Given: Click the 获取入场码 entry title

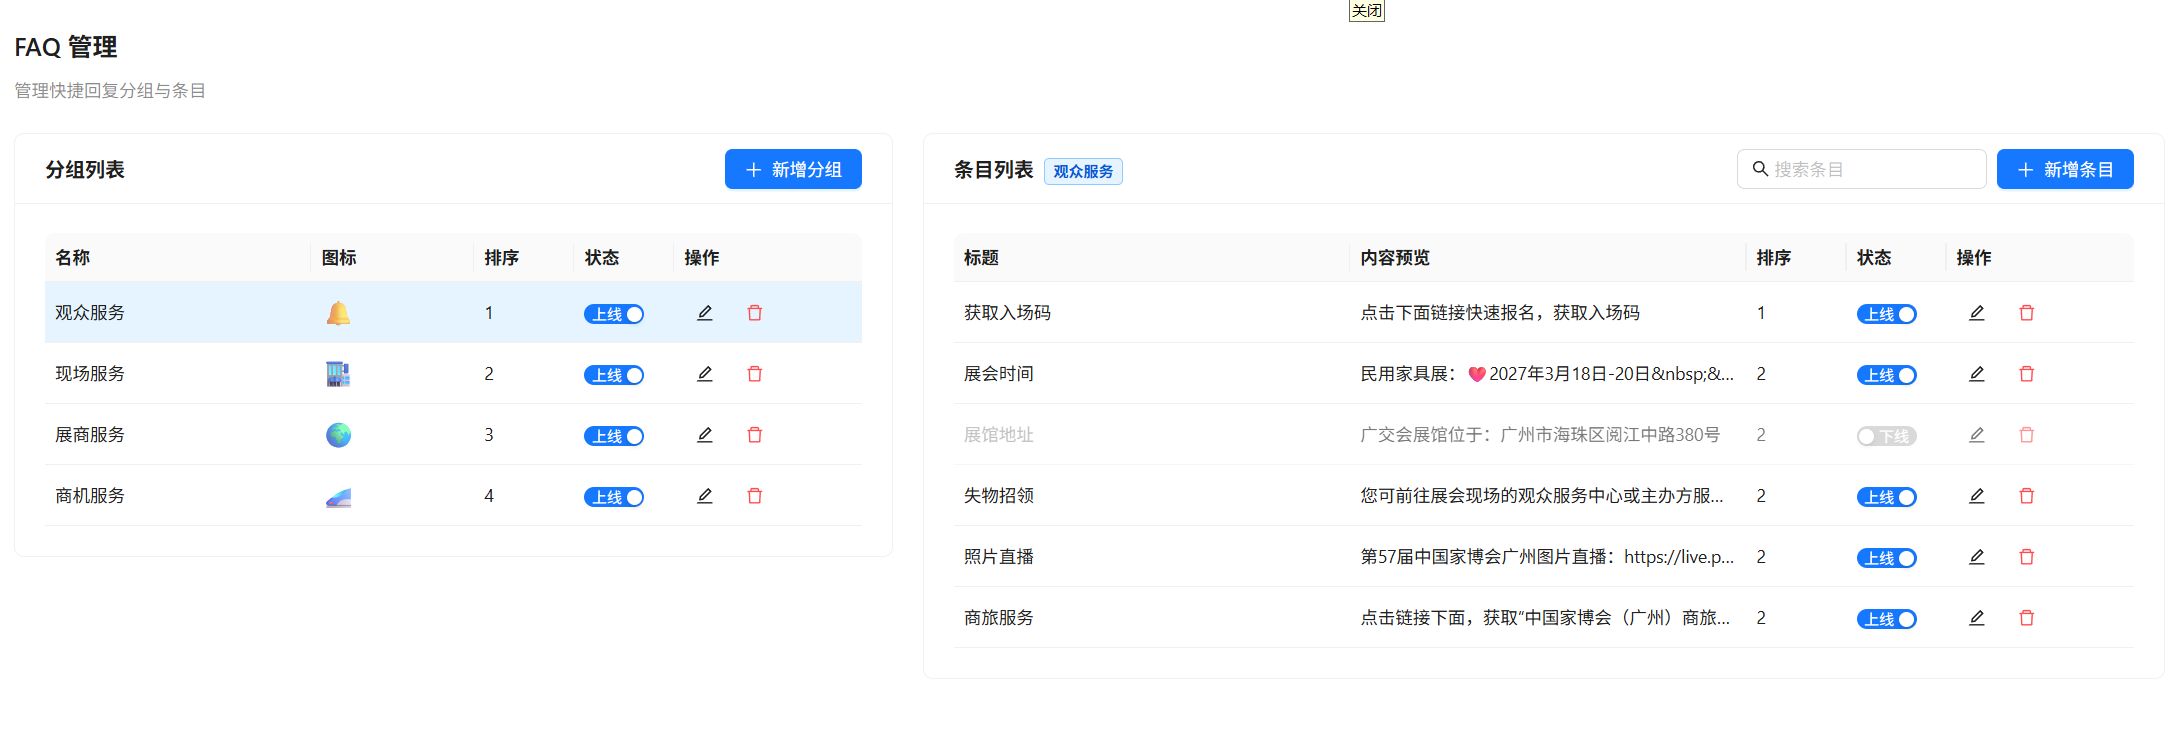Looking at the screenshot, I should [1007, 313].
